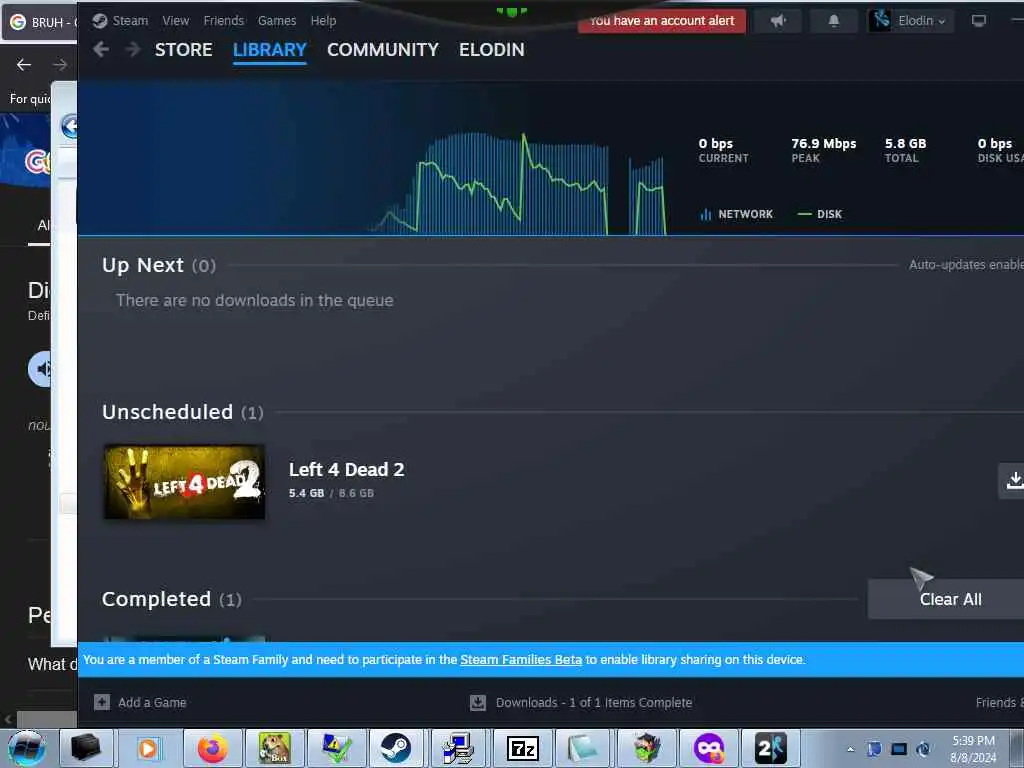
Task: Click the speaker pronunciation icon in browser
Action: [x=40, y=369]
